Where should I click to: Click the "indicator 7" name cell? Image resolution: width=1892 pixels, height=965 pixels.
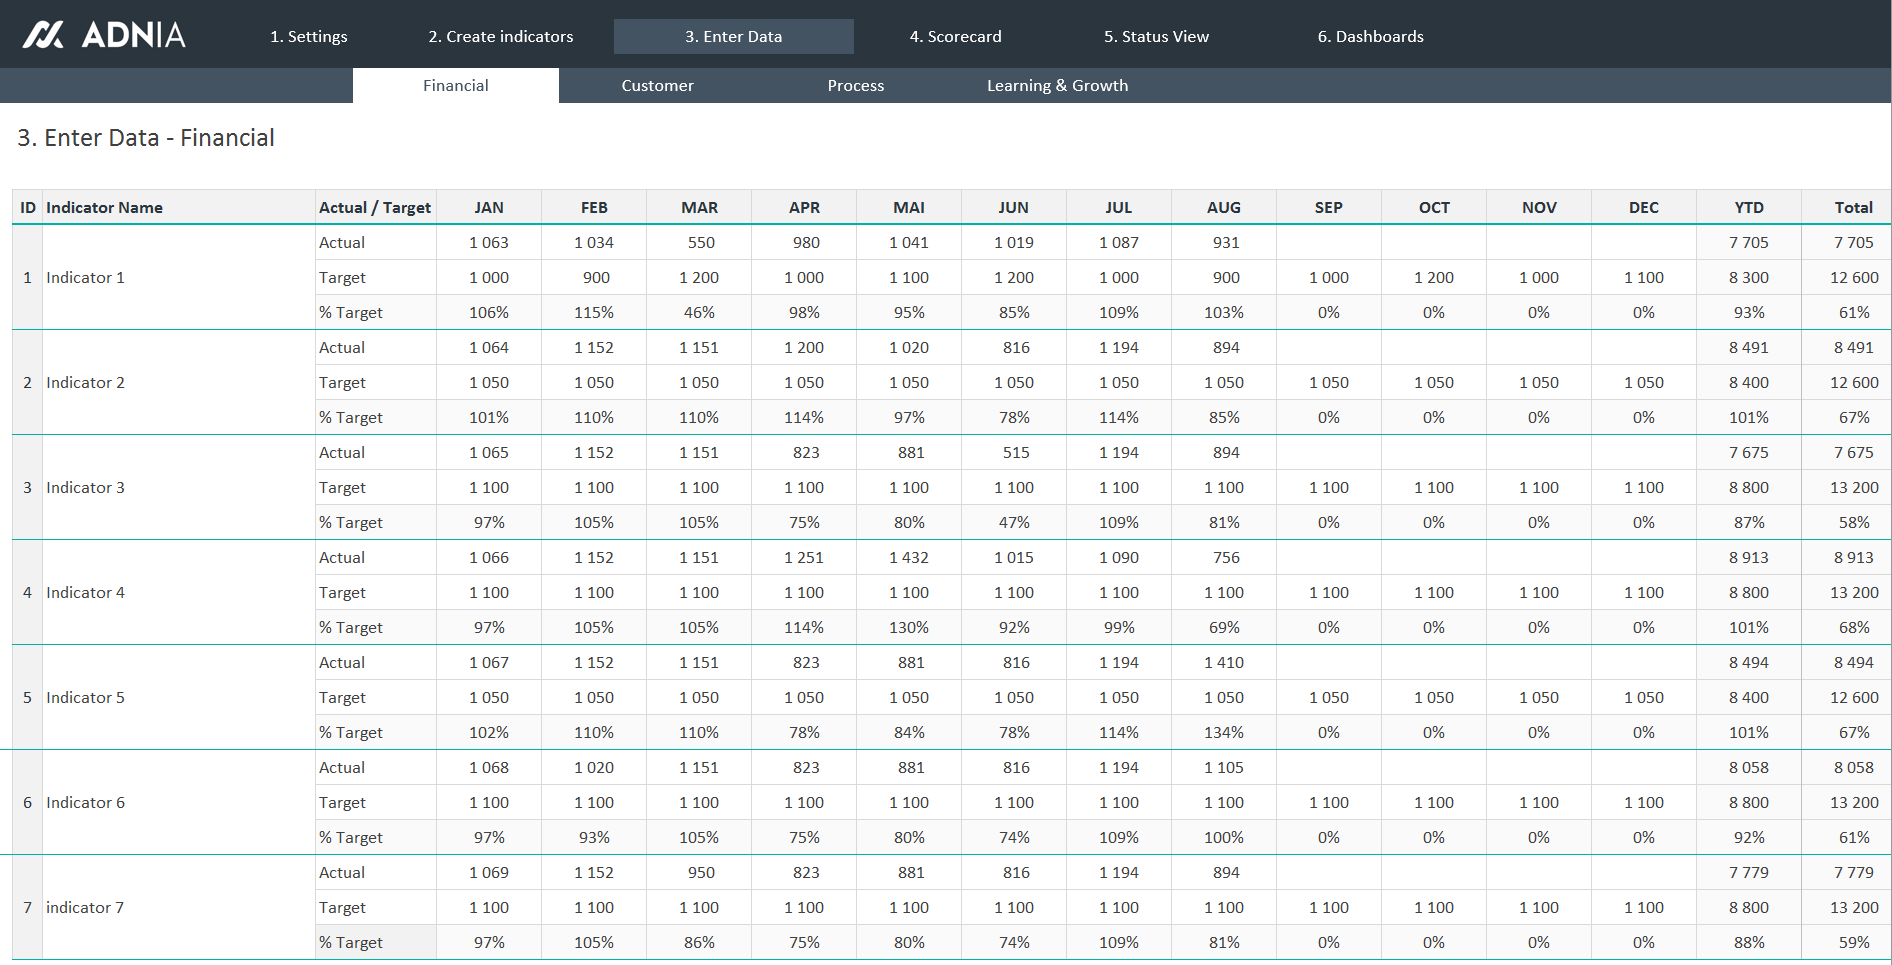(x=85, y=907)
